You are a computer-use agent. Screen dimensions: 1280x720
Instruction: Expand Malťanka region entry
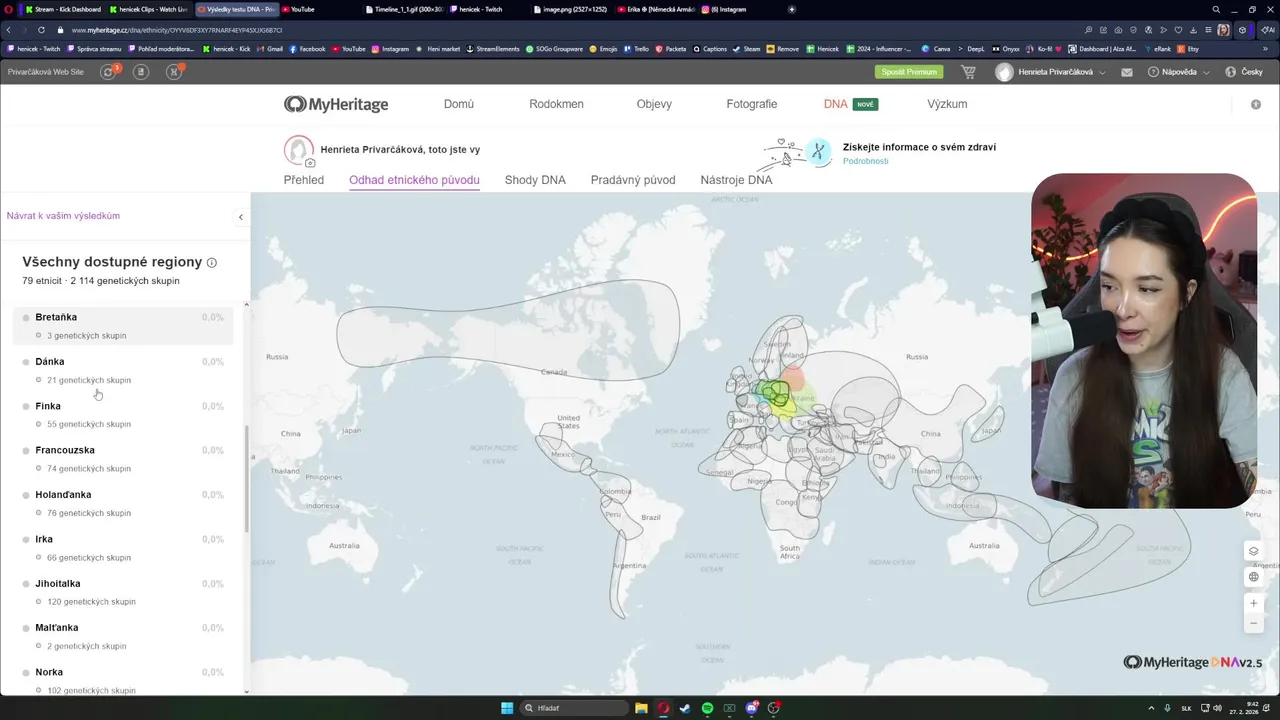tap(123, 636)
